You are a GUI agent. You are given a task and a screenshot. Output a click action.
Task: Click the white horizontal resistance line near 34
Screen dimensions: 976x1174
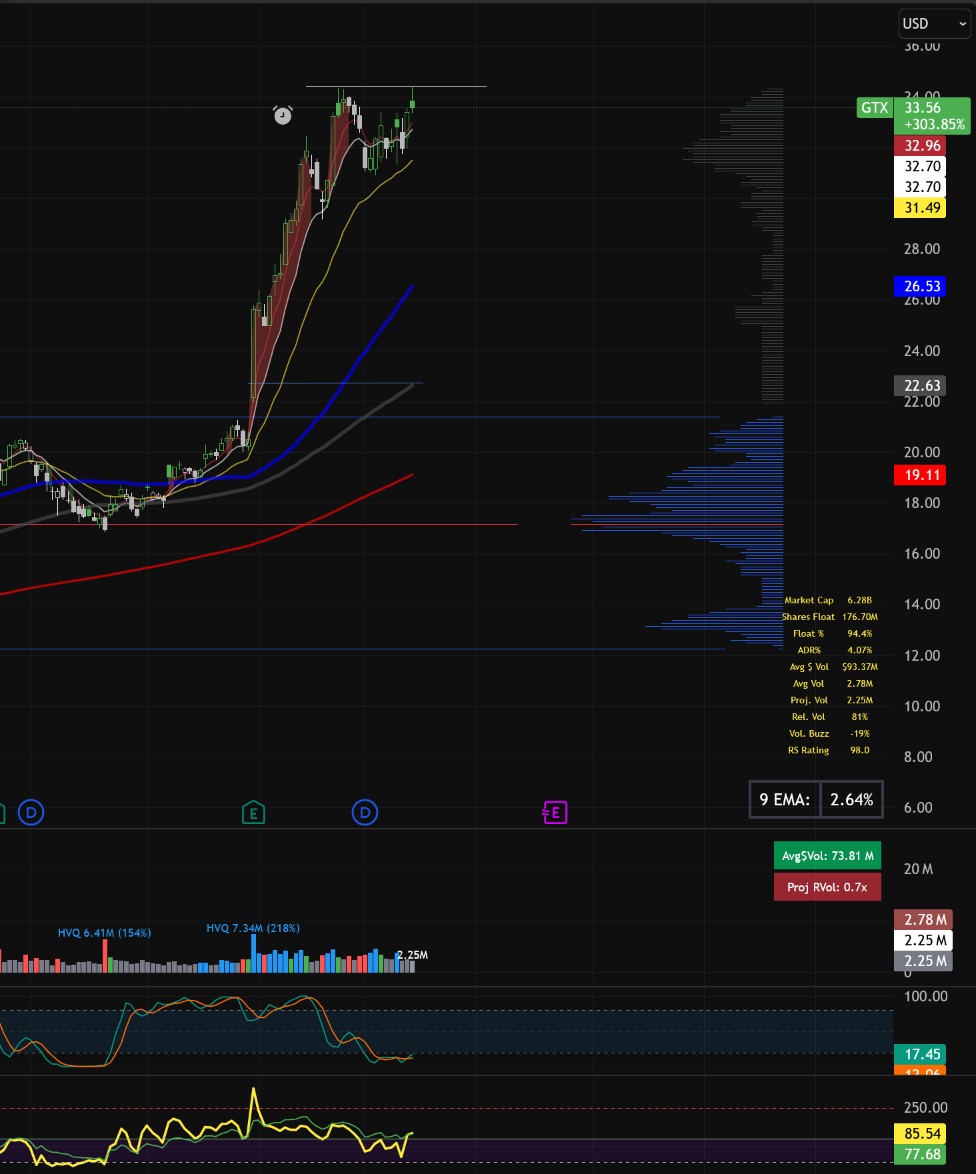(396, 87)
